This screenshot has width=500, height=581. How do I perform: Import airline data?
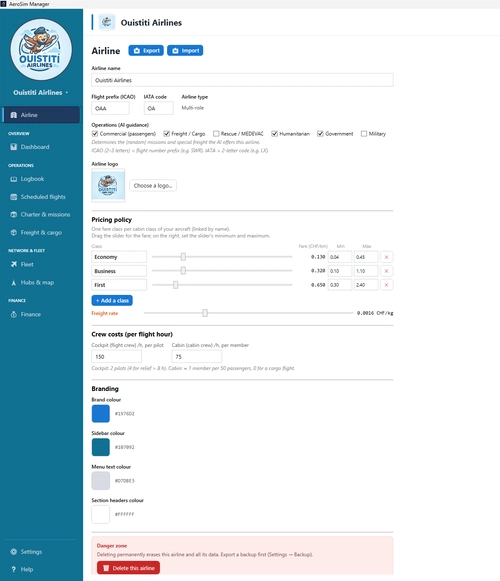185,50
